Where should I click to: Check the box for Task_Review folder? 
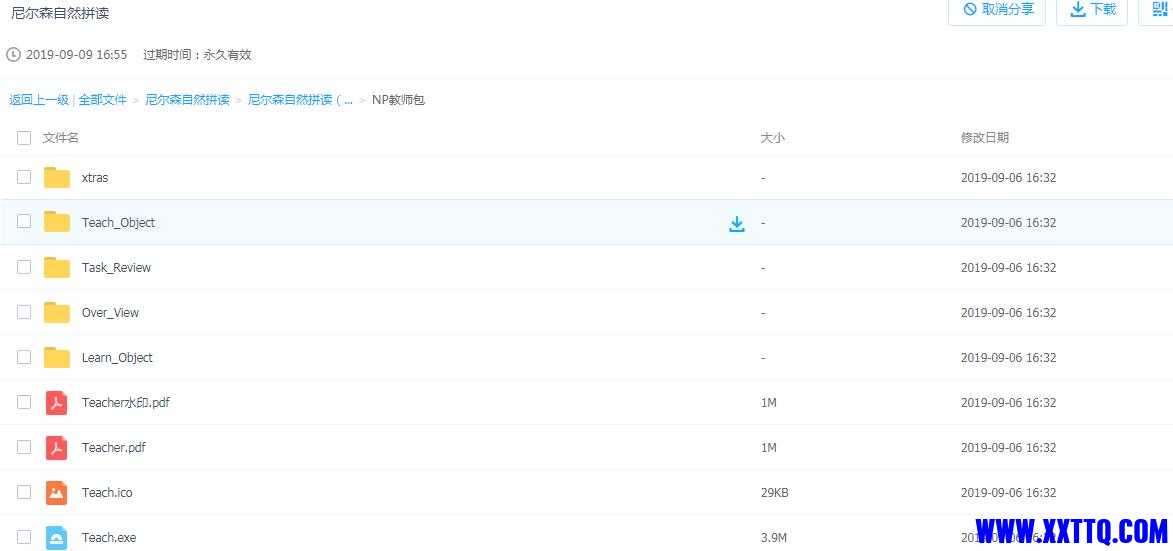(x=24, y=267)
